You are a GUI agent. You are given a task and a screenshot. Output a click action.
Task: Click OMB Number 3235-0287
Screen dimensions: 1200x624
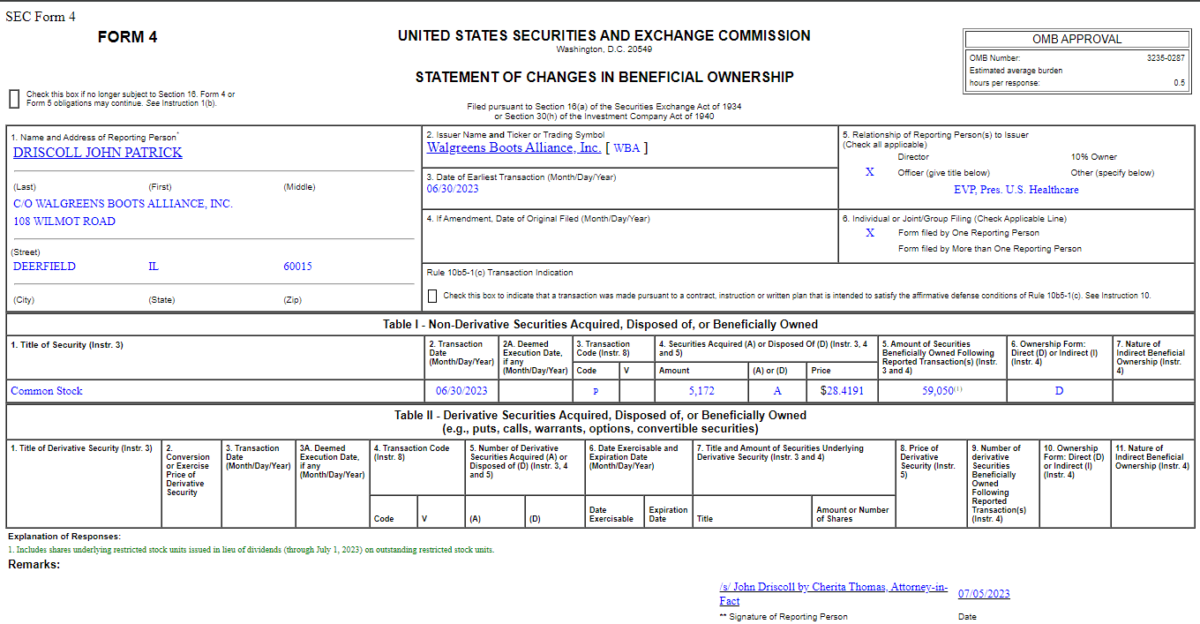click(x=1166, y=58)
